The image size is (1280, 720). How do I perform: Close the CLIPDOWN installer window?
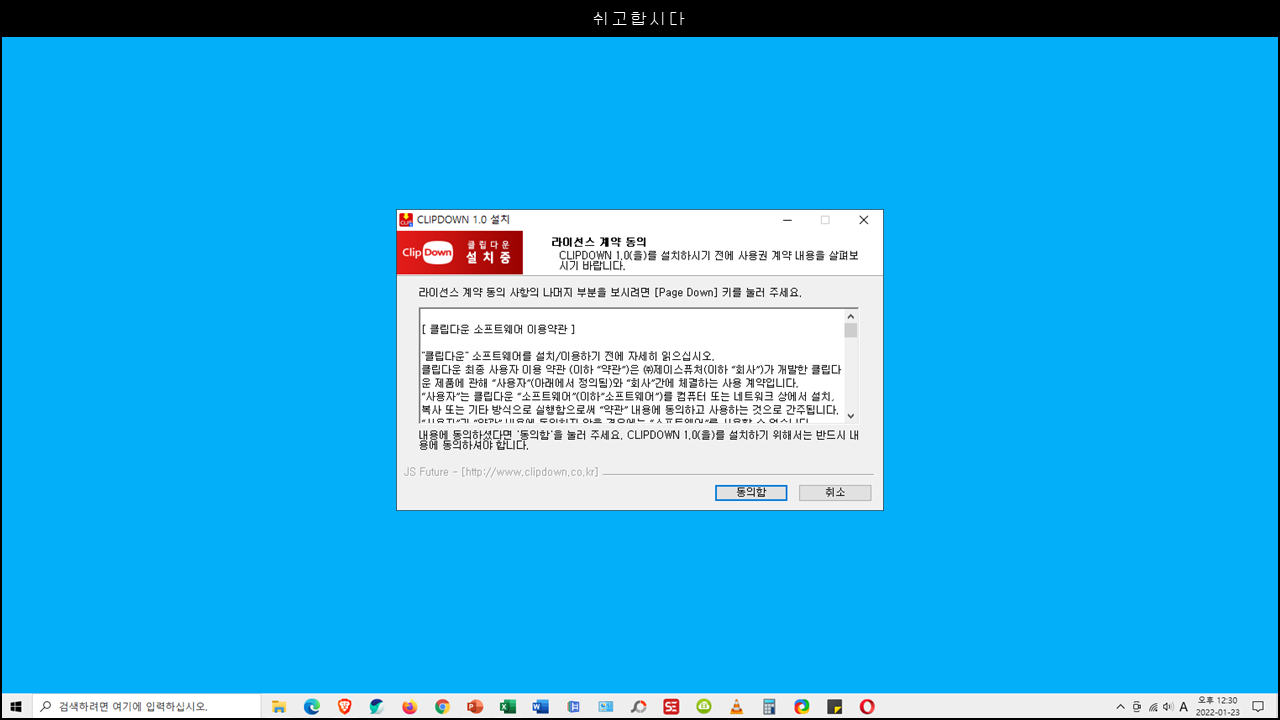click(x=864, y=220)
